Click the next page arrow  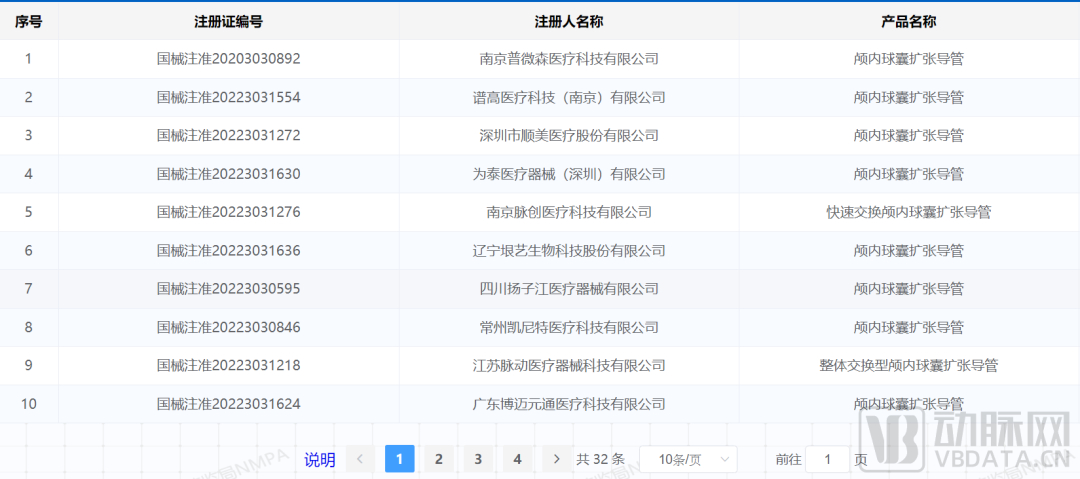tap(557, 459)
